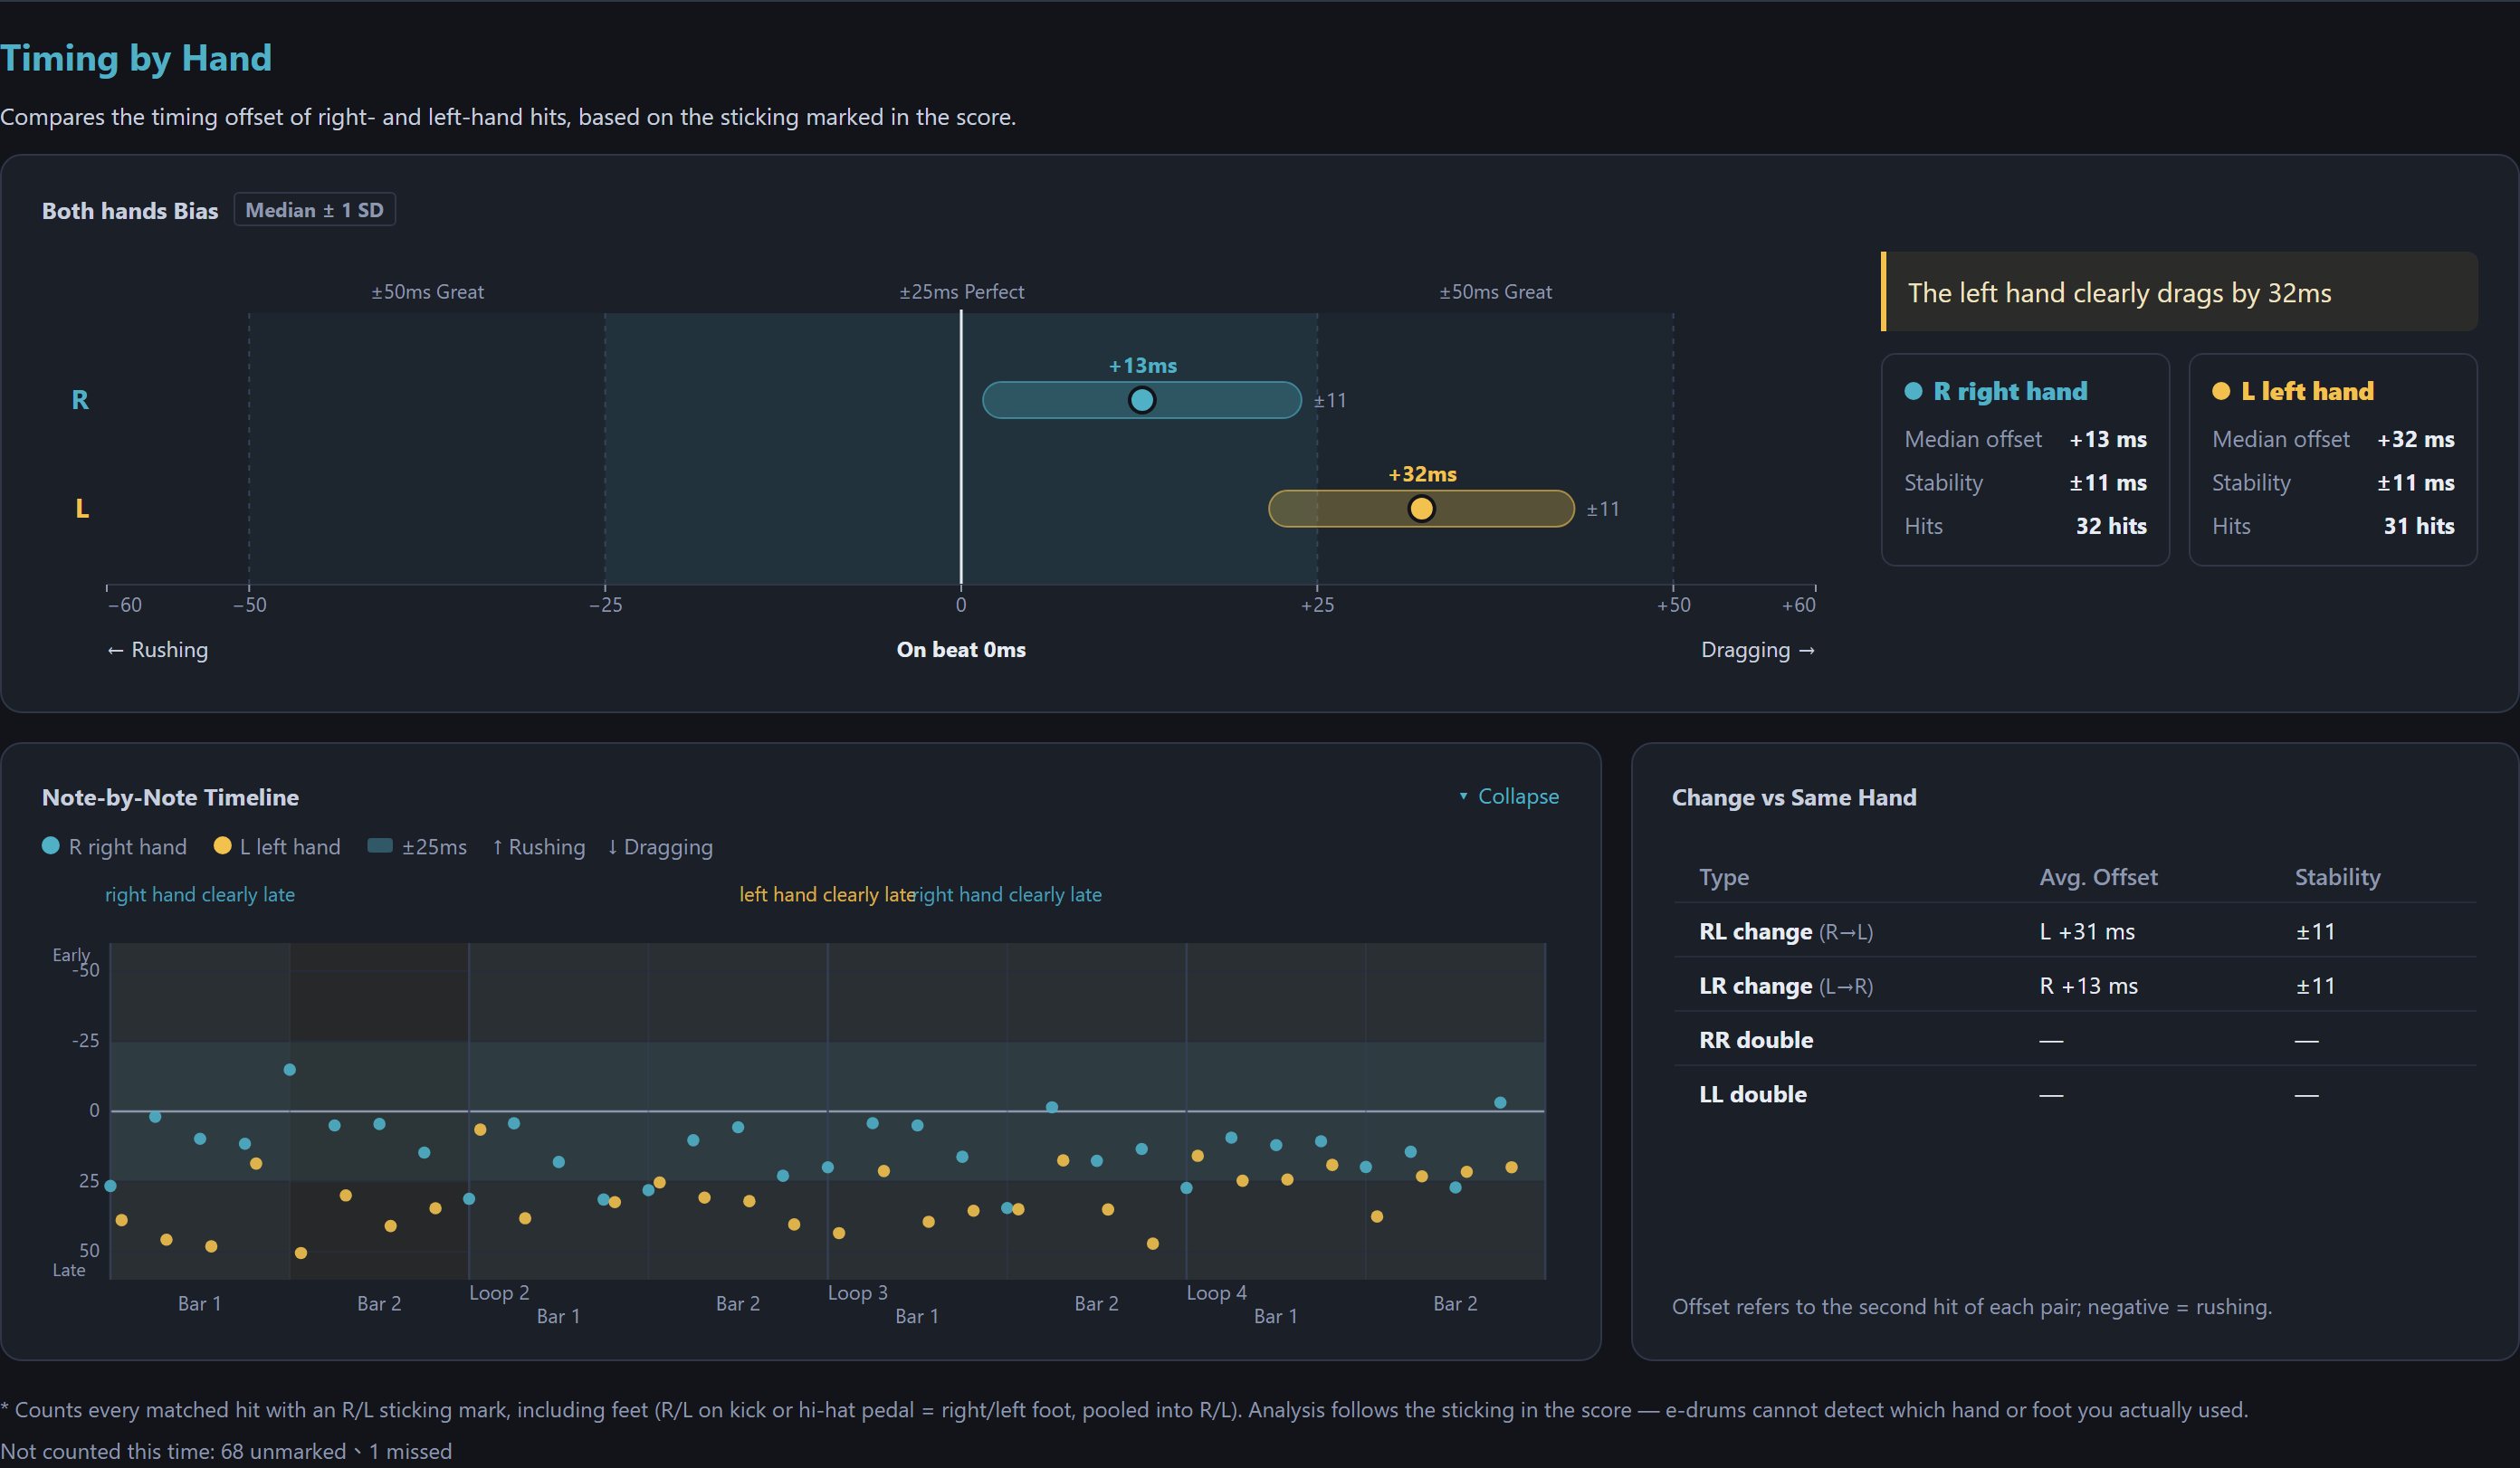Click the right hand +13ms median marker
The image size is (2520, 1468).
pyautogui.click(x=1142, y=400)
